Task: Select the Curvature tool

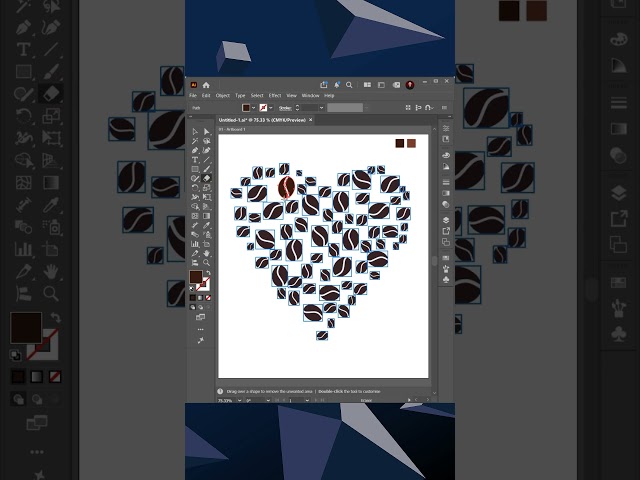Action: pyautogui.click(x=207, y=150)
